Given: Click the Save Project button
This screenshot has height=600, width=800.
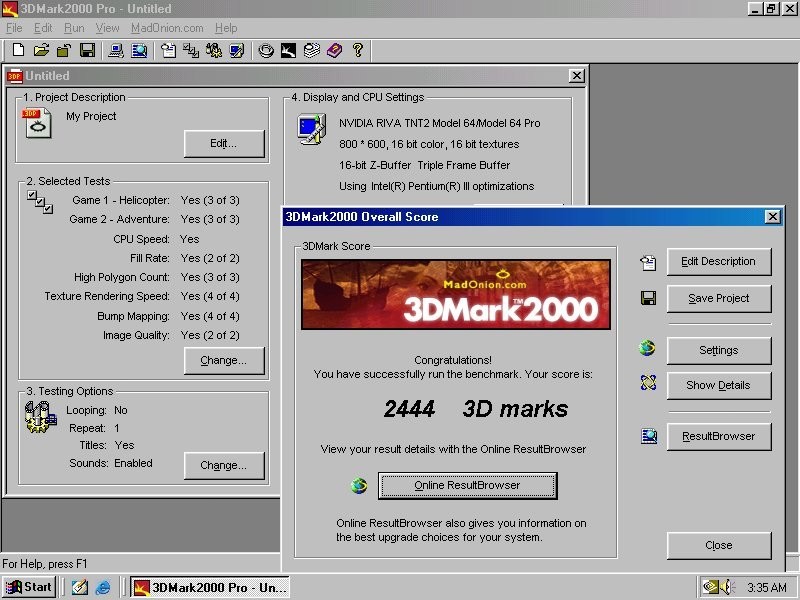Looking at the screenshot, I should 718,298.
